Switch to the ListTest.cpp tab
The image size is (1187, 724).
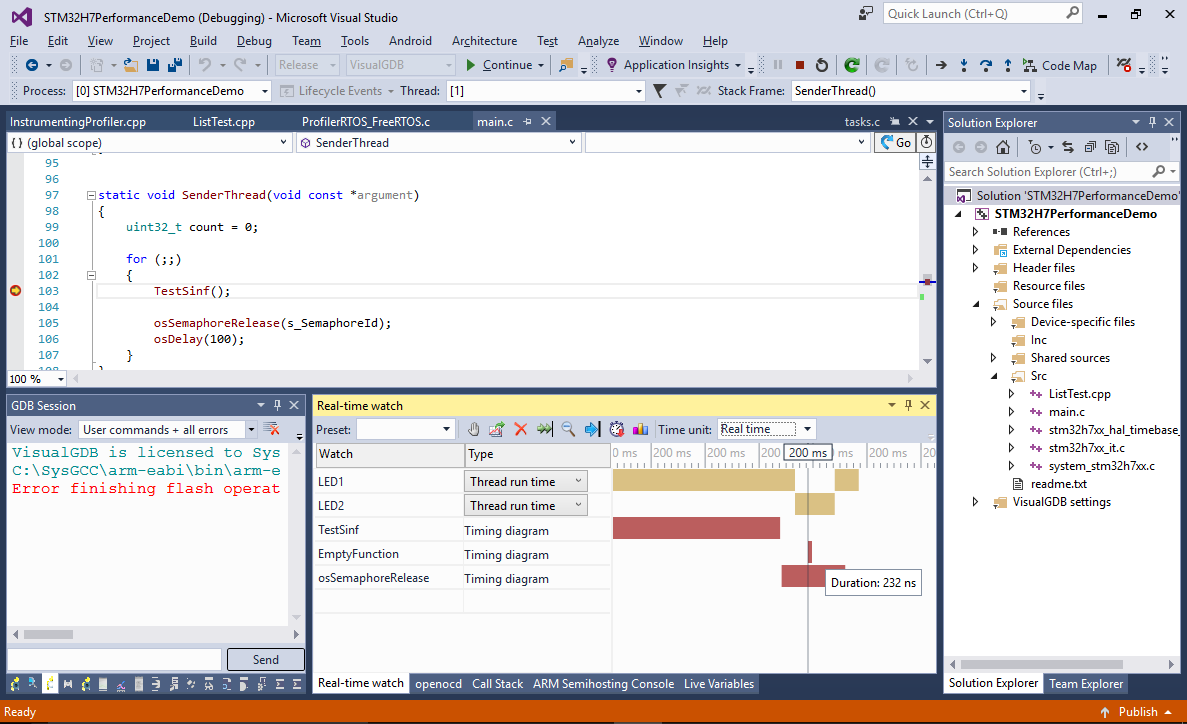[224, 121]
